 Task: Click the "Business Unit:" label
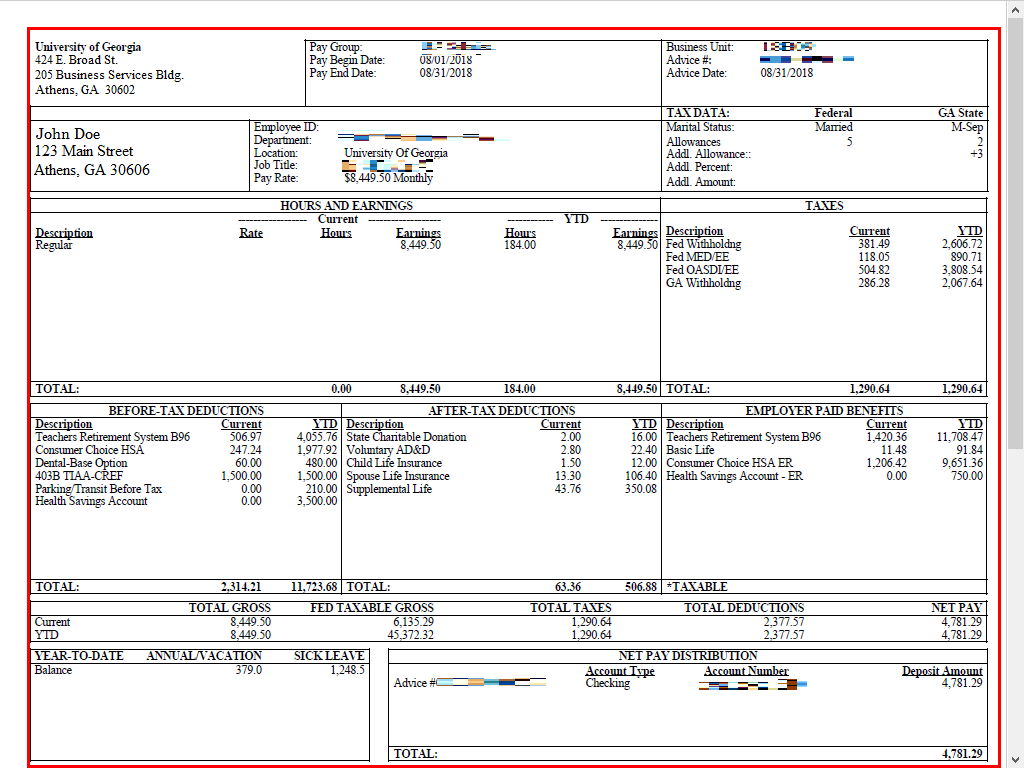pos(699,47)
